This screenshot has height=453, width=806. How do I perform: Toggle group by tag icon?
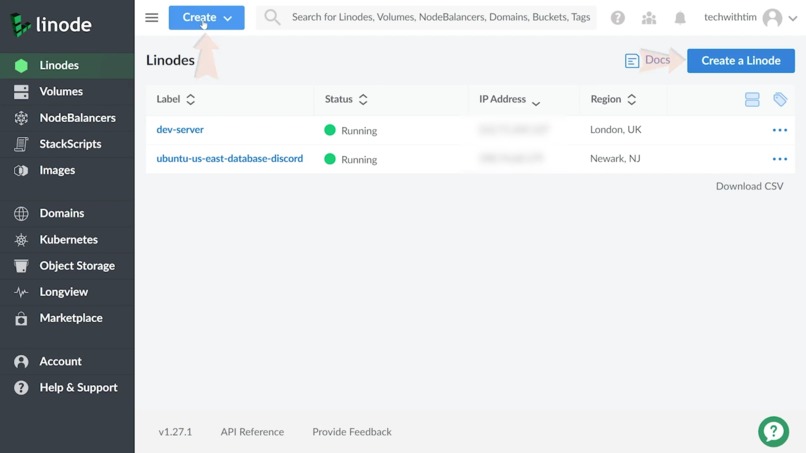pos(780,99)
